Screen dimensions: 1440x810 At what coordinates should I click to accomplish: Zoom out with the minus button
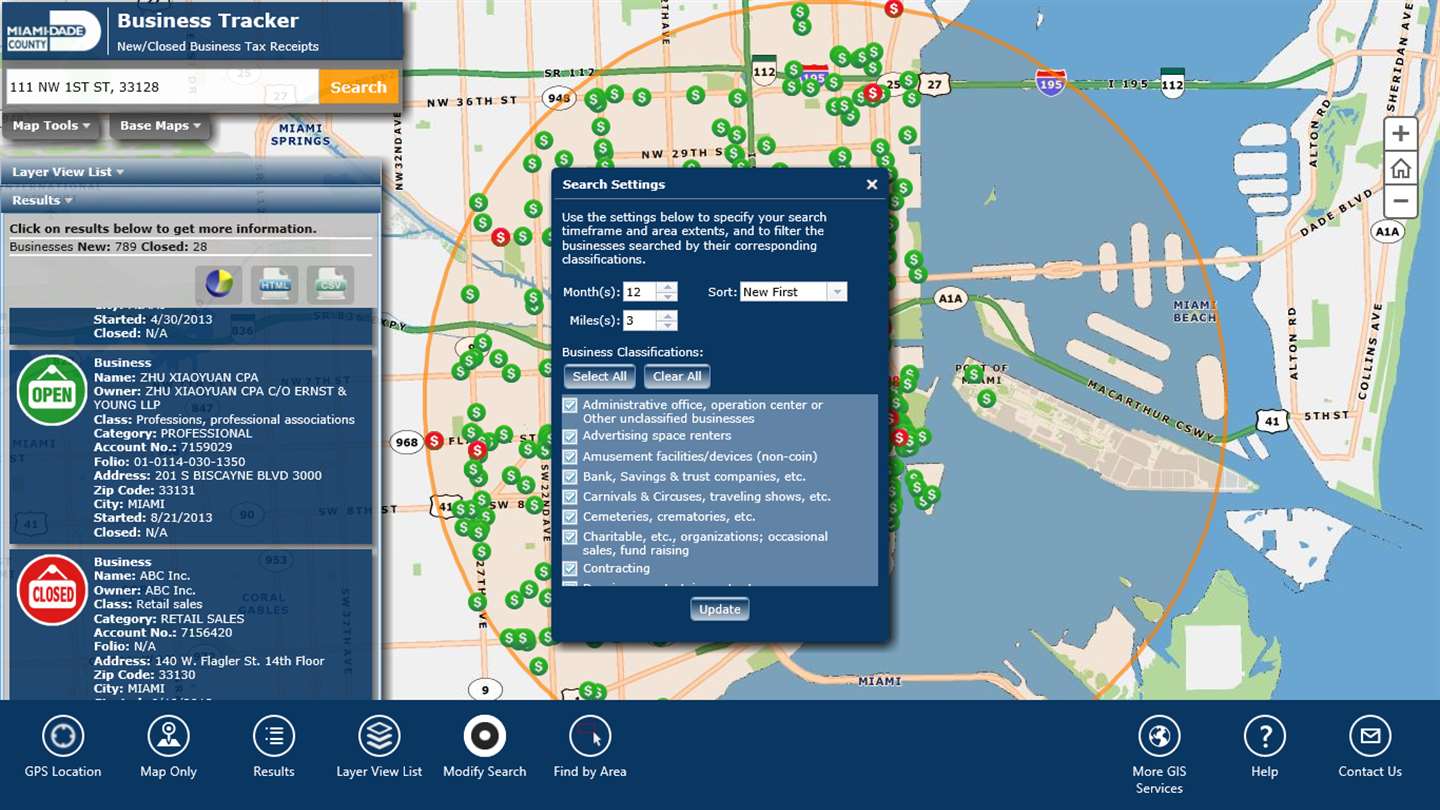(x=1400, y=200)
